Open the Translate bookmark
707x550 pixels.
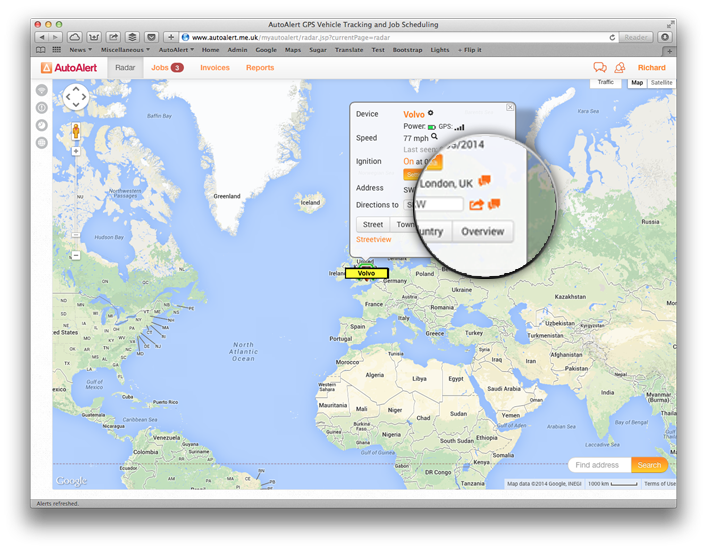(x=349, y=50)
